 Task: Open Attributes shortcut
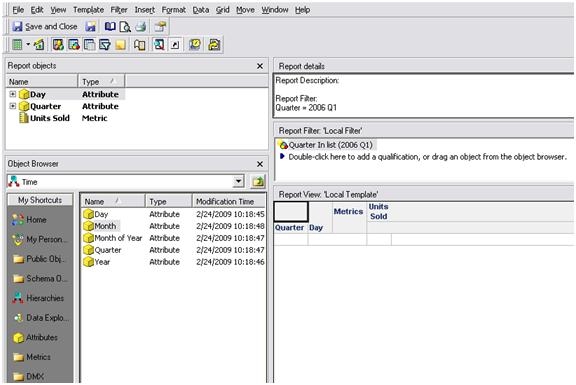[35, 337]
